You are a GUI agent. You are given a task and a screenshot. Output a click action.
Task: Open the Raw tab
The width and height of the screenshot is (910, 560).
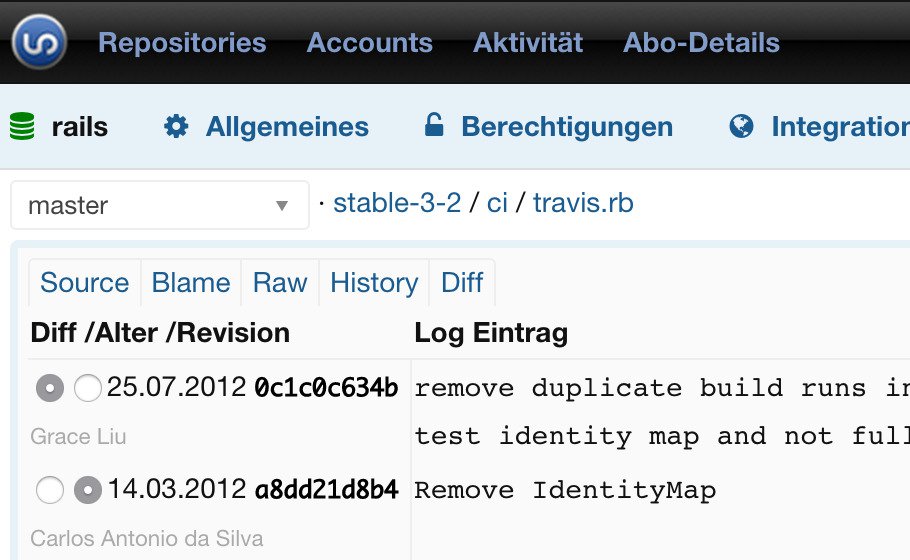[x=279, y=283]
